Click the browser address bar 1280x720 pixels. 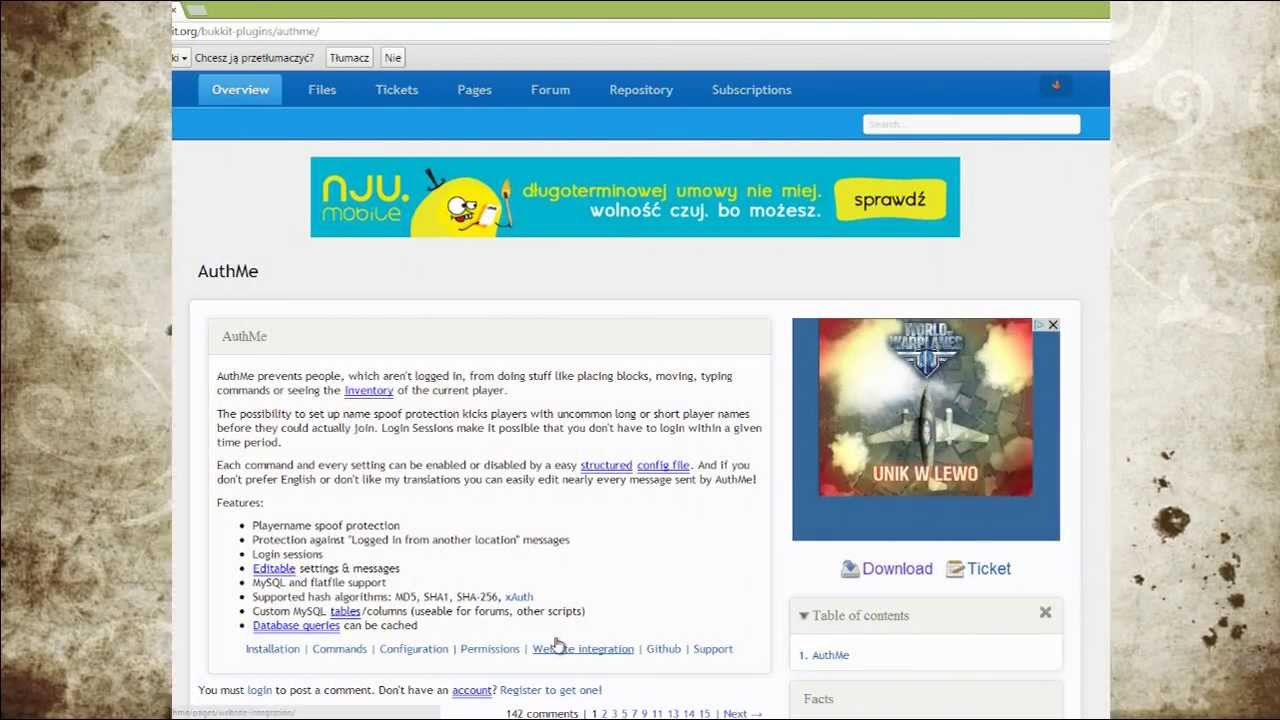pyautogui.click(x=640, y=31)
